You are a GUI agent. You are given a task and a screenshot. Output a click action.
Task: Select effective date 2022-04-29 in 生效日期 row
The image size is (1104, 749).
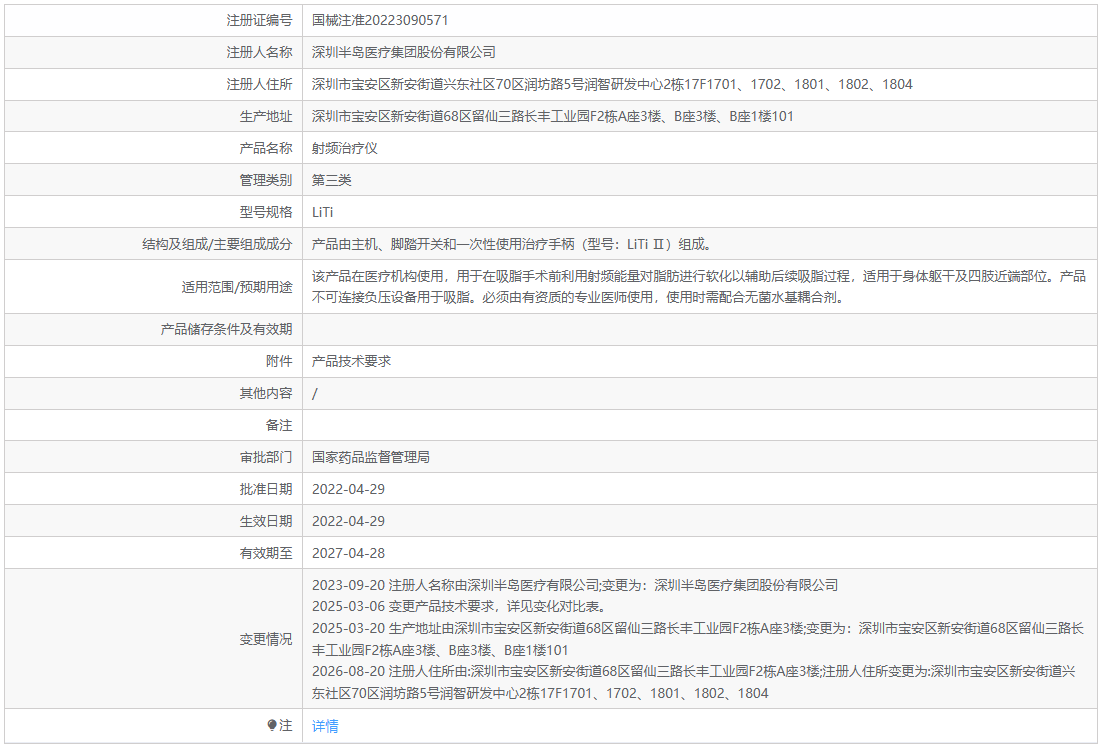click(349, 522)
